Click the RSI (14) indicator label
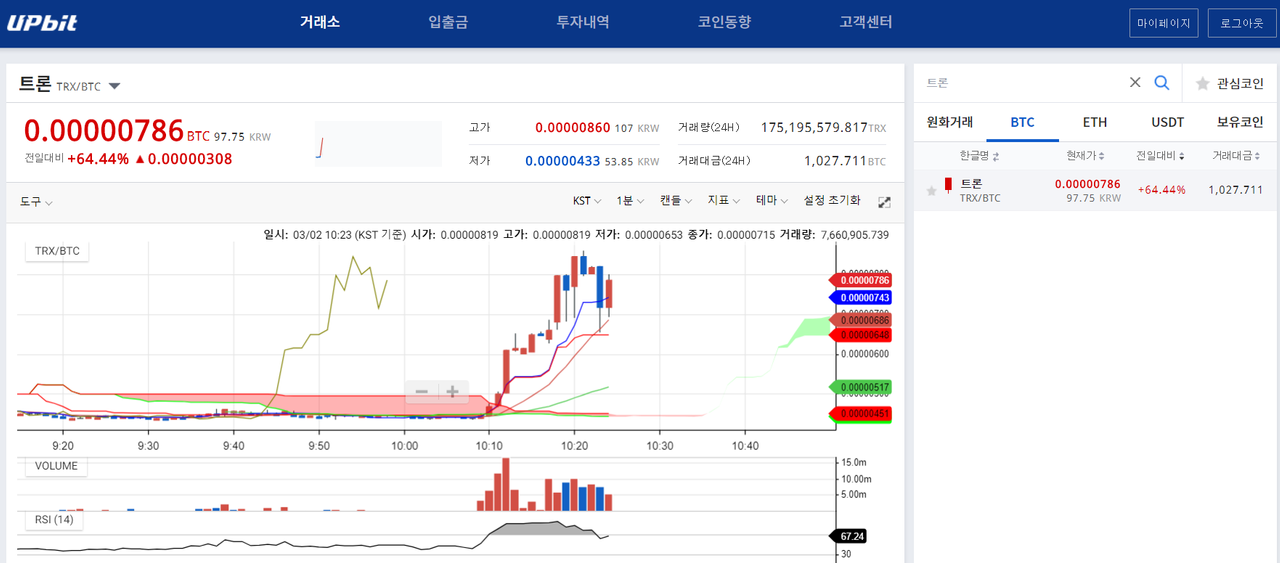Image resolution: width=1280 pixels, height=563 pixels. pyautogui.click(x=54, y=519)
